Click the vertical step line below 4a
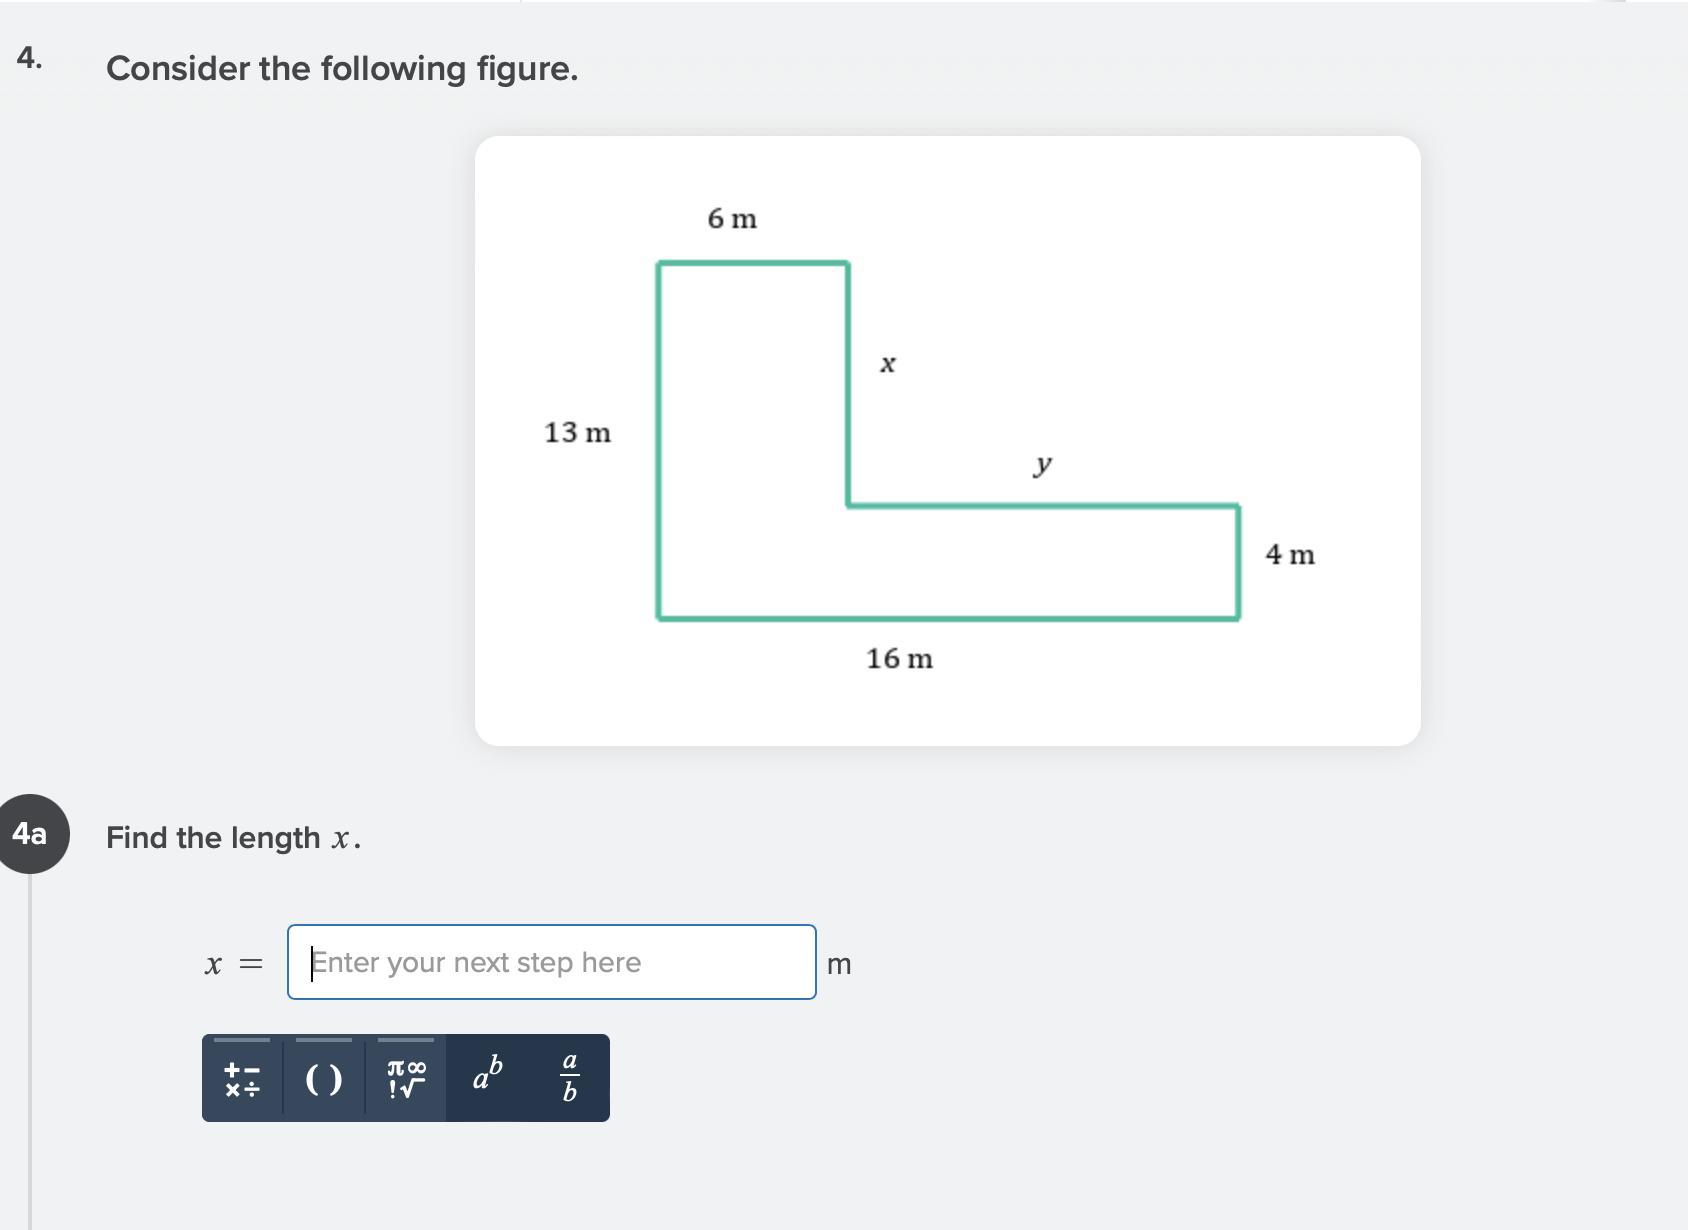 [31, 1050]
